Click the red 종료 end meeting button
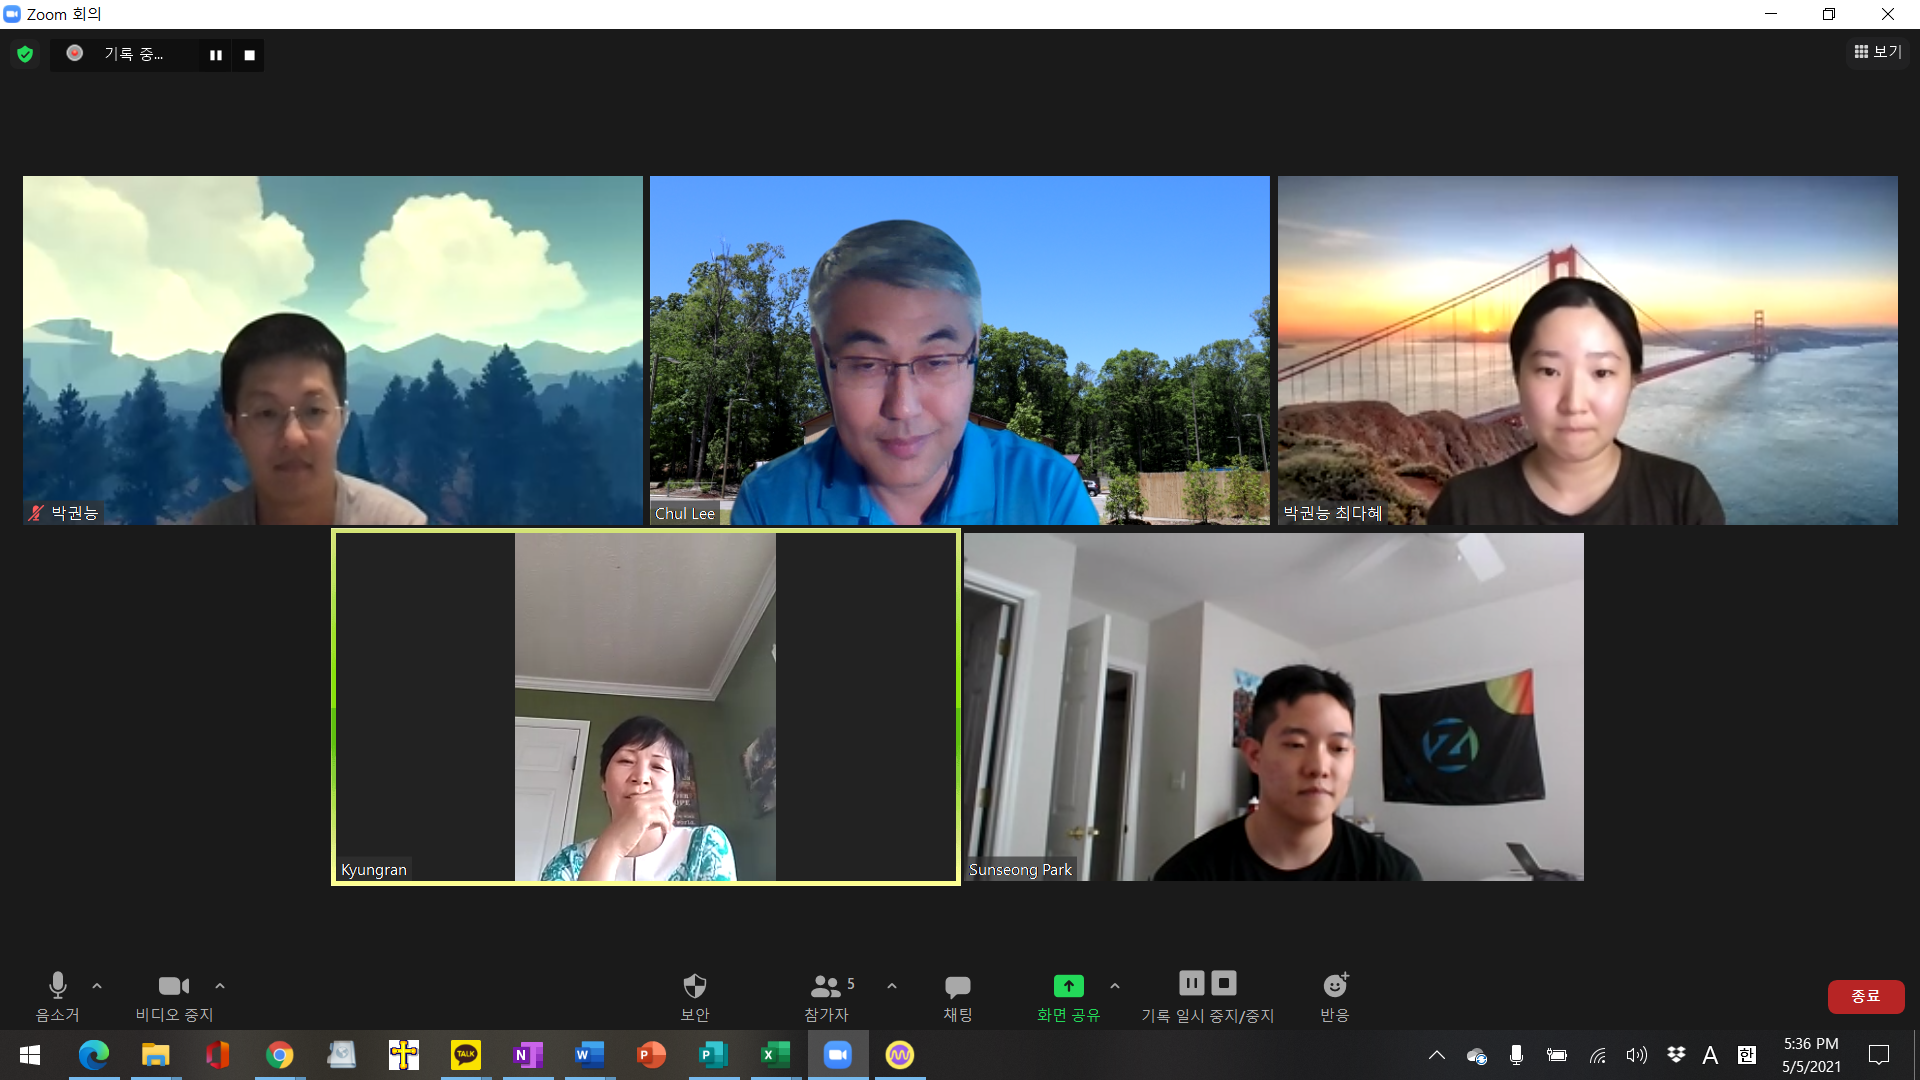1920x1080 pixels. pyautogui.click(x=1865, y=996)
